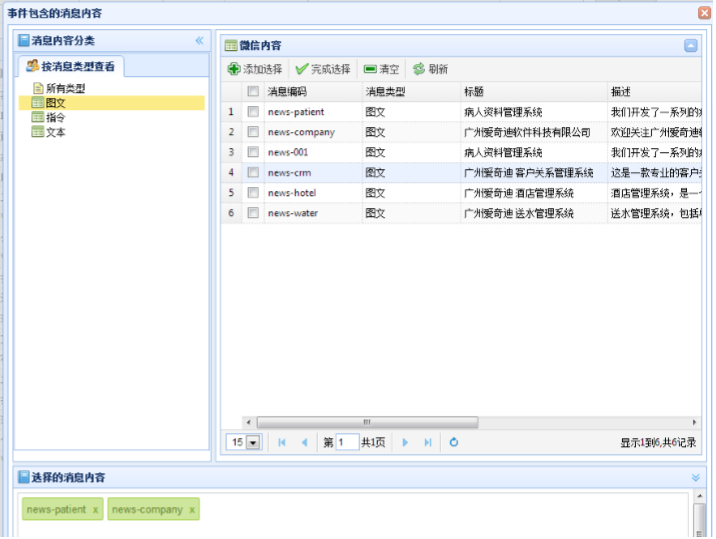Remove the news-company tag via its x
716x539 pixels.
(x=192, y=510)
